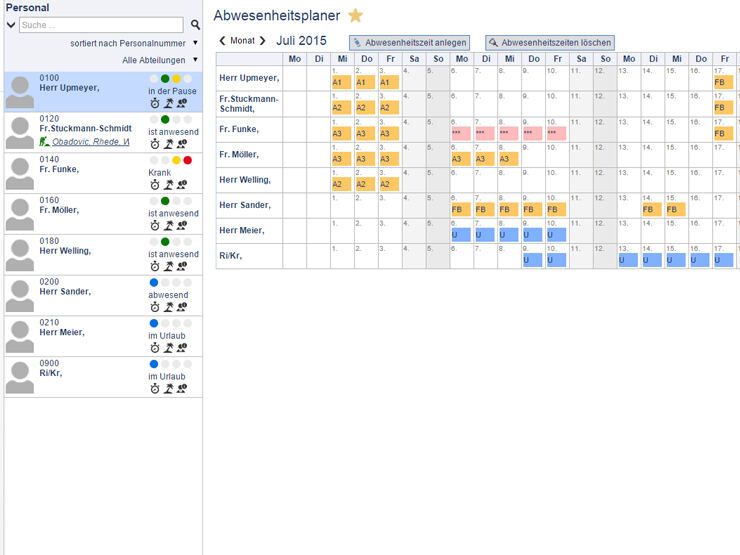
Task: Click the green status dot for Fr. Stuckmann-Schmidt
Action: pyautogui.click(x=165, y=119)
